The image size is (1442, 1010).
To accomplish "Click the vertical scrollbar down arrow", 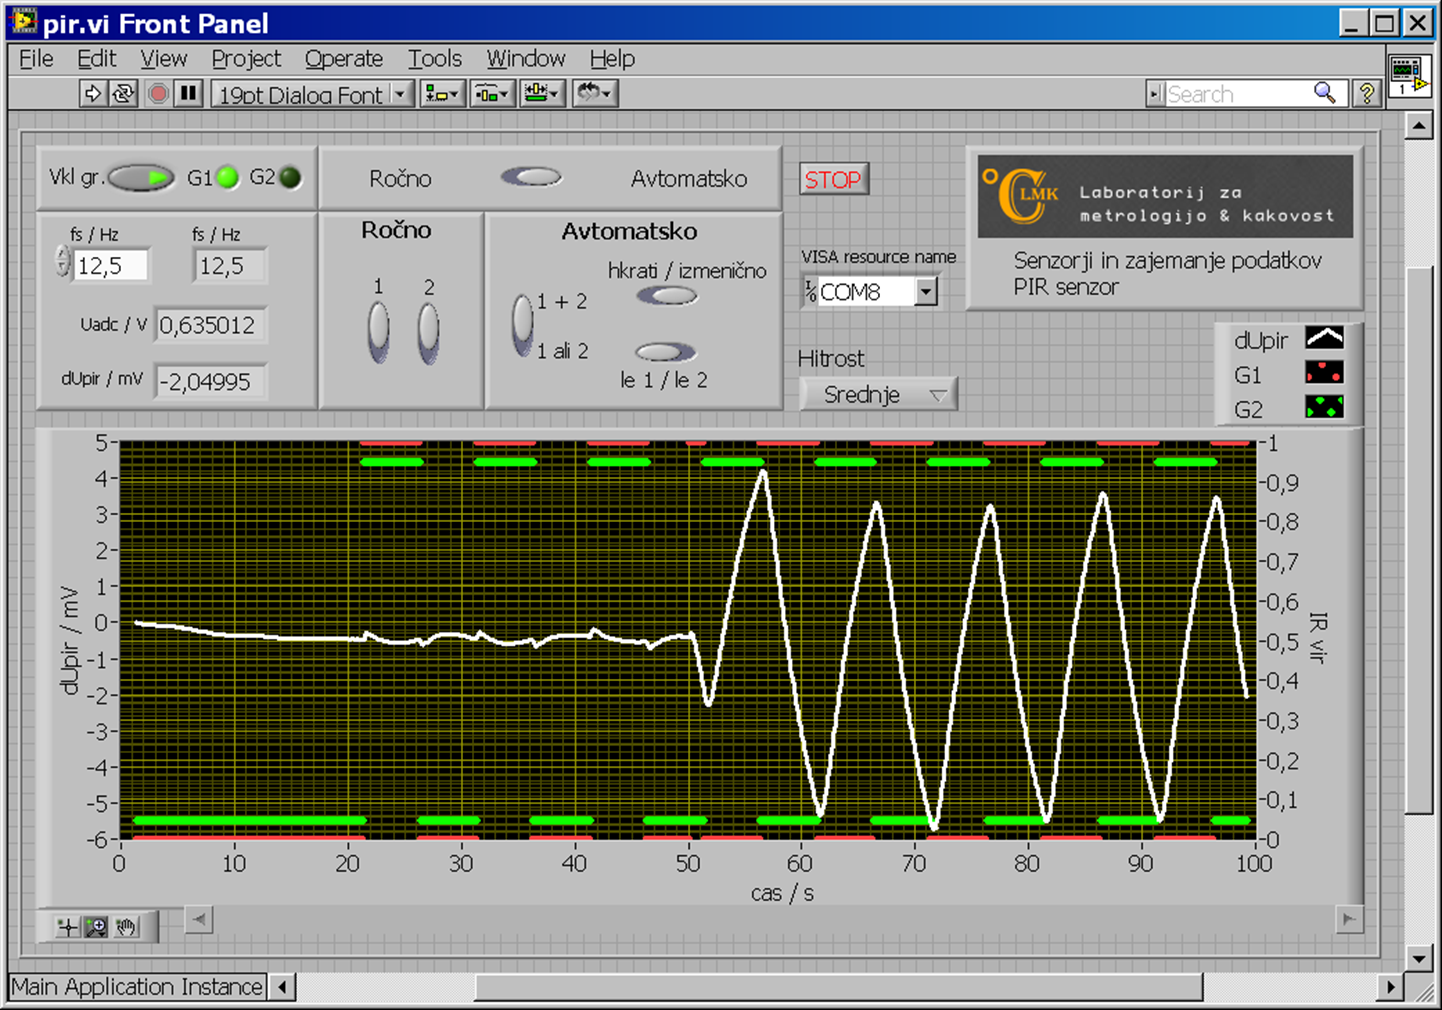I will click(1418, 958).
